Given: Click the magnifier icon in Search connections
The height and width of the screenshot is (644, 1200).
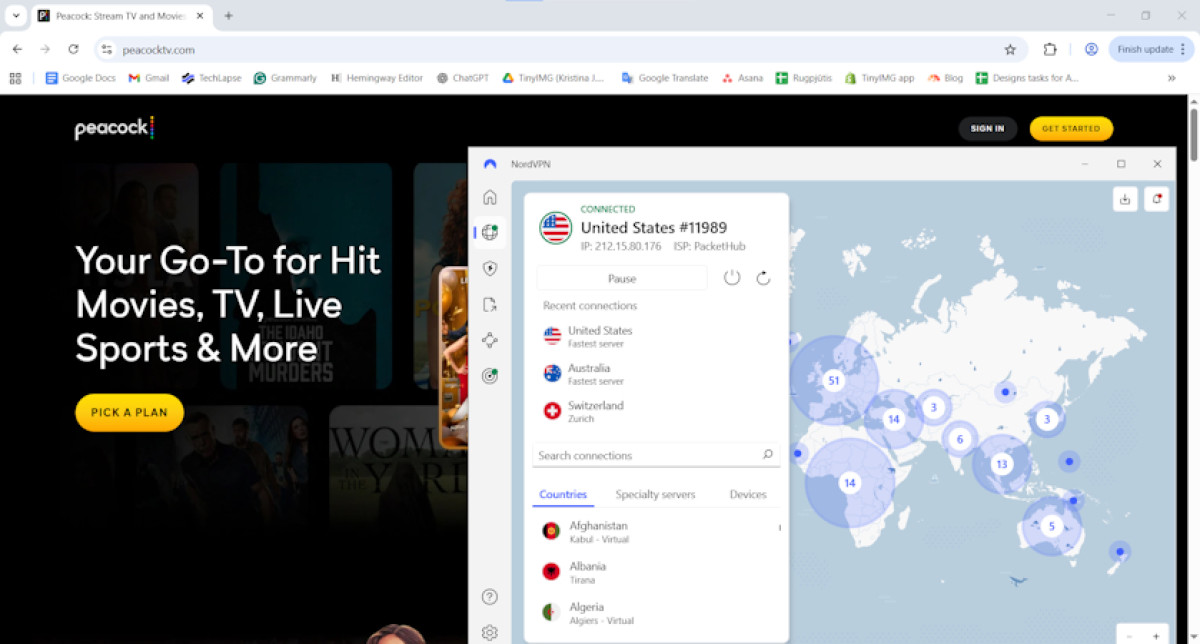Looking at the screenshot, I should coord(768,455).
